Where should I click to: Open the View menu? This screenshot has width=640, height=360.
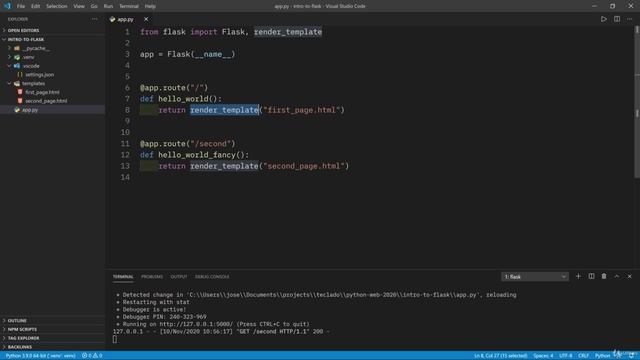(79, 6)
